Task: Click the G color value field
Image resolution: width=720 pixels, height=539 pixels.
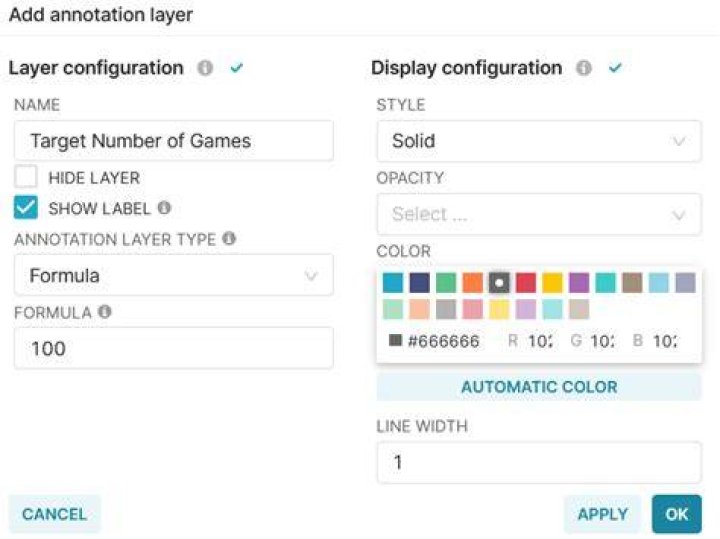Action: 602,341
